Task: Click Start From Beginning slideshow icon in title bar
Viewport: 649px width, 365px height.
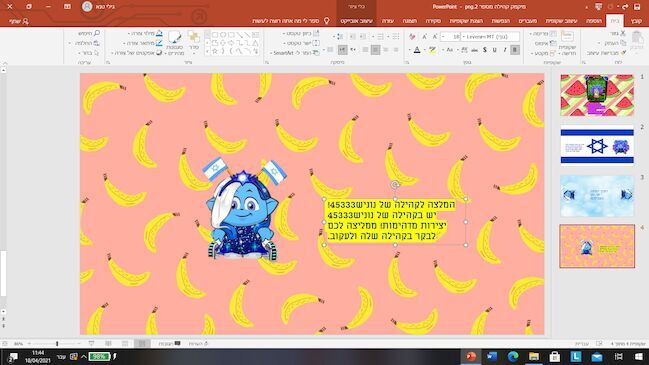Action: 599,7
